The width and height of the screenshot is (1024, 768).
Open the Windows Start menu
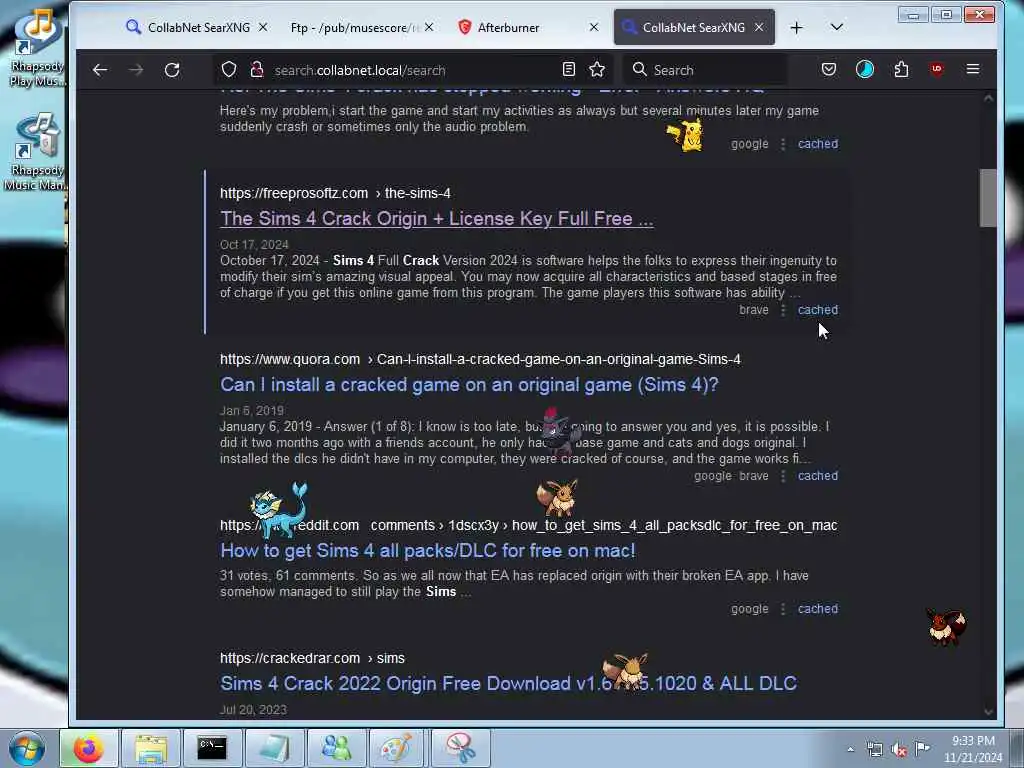pos(27,748)
